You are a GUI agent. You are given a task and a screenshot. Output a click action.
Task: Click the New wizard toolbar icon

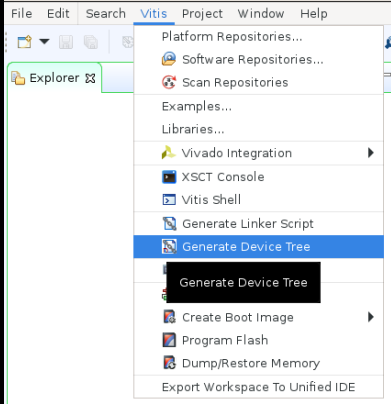tap(25, 42)
